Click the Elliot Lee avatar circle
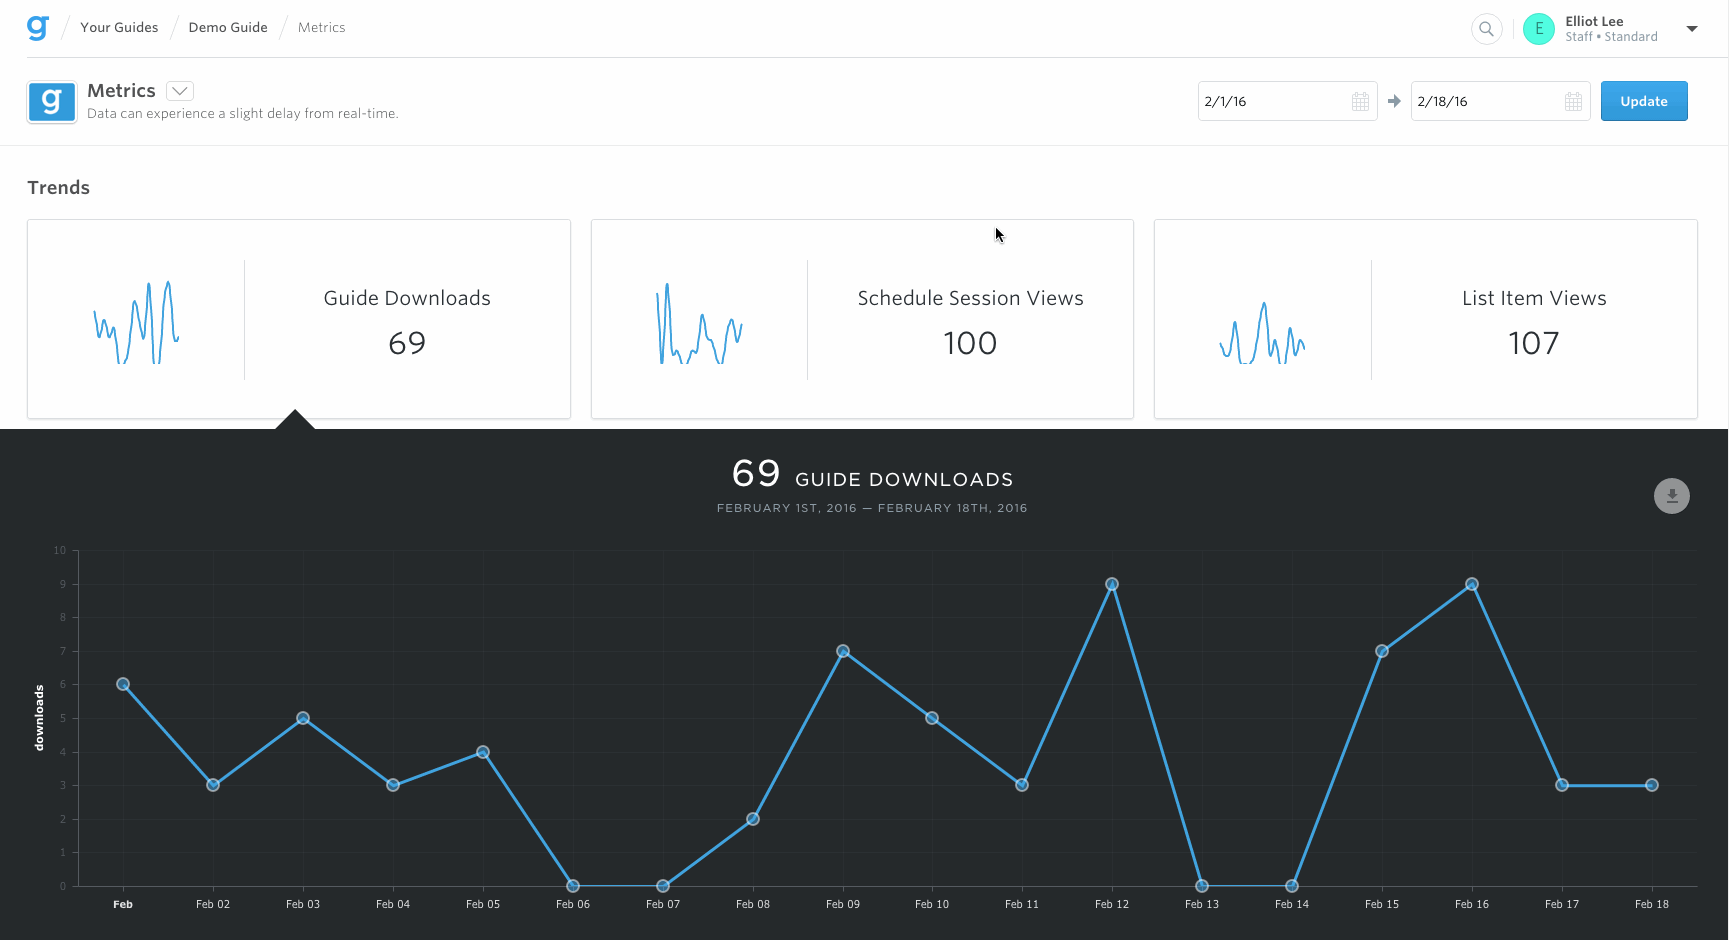Image resolution: width=1729 pixels, height=940 pixels. click(x=1539, y=29)
